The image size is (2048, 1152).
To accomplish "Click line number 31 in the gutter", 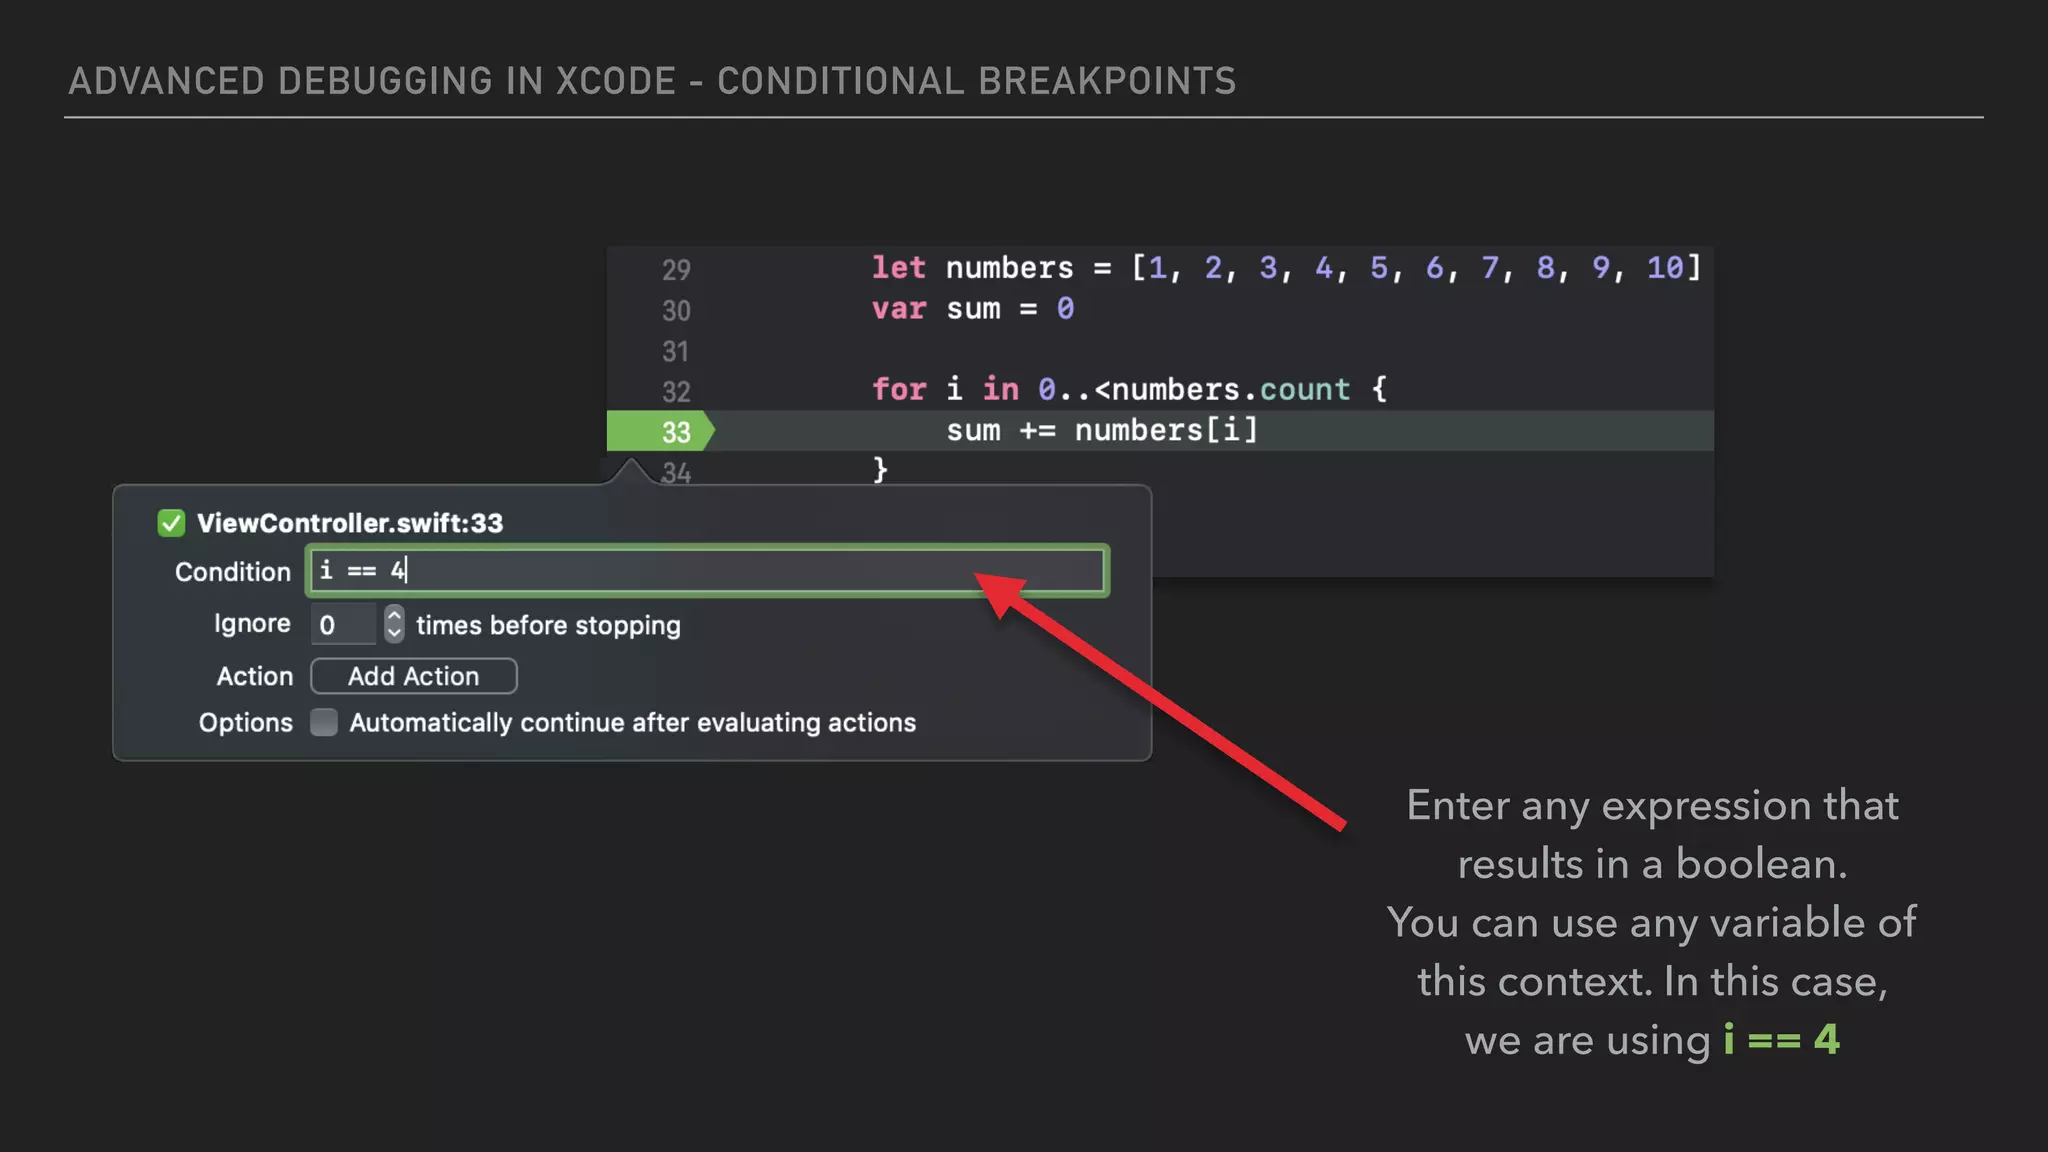I will (676, 351).
